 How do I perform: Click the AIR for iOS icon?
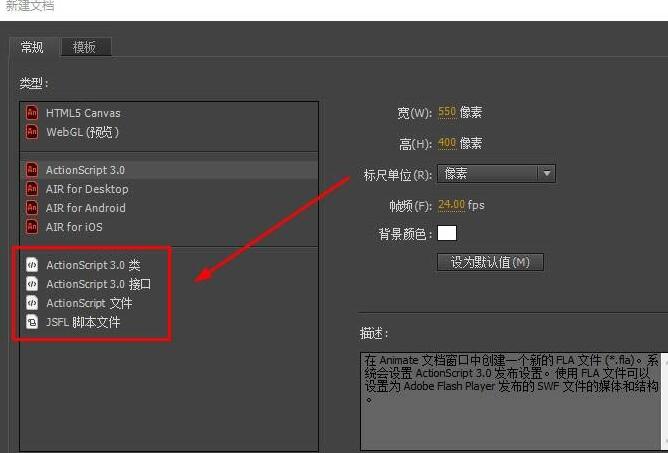pyautogui.click(x=32, y=227)
